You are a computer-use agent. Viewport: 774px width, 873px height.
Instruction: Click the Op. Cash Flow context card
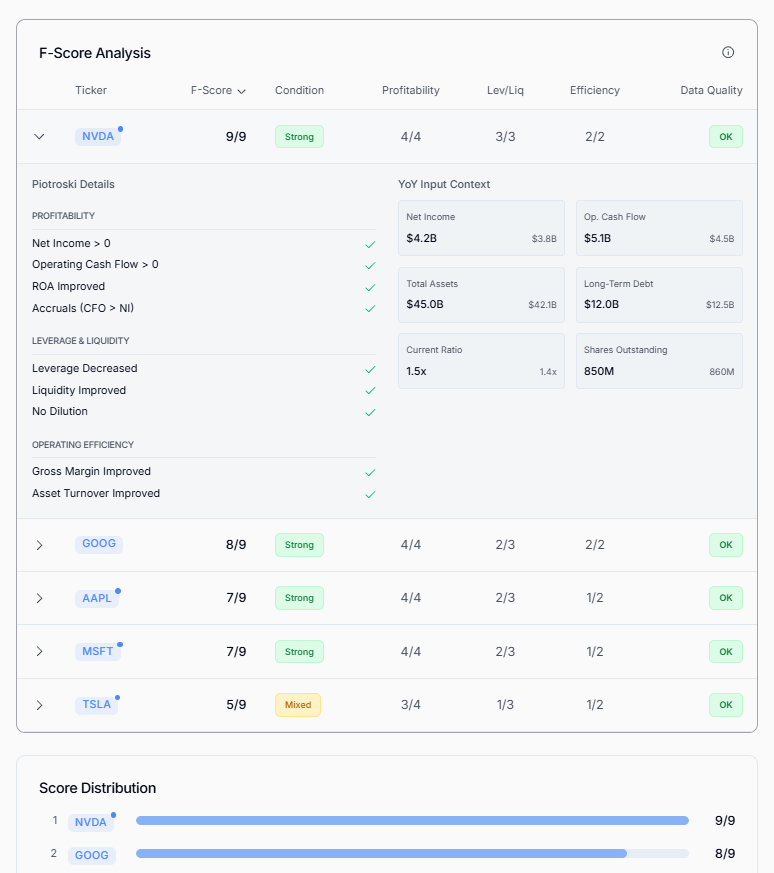point(659,228)
